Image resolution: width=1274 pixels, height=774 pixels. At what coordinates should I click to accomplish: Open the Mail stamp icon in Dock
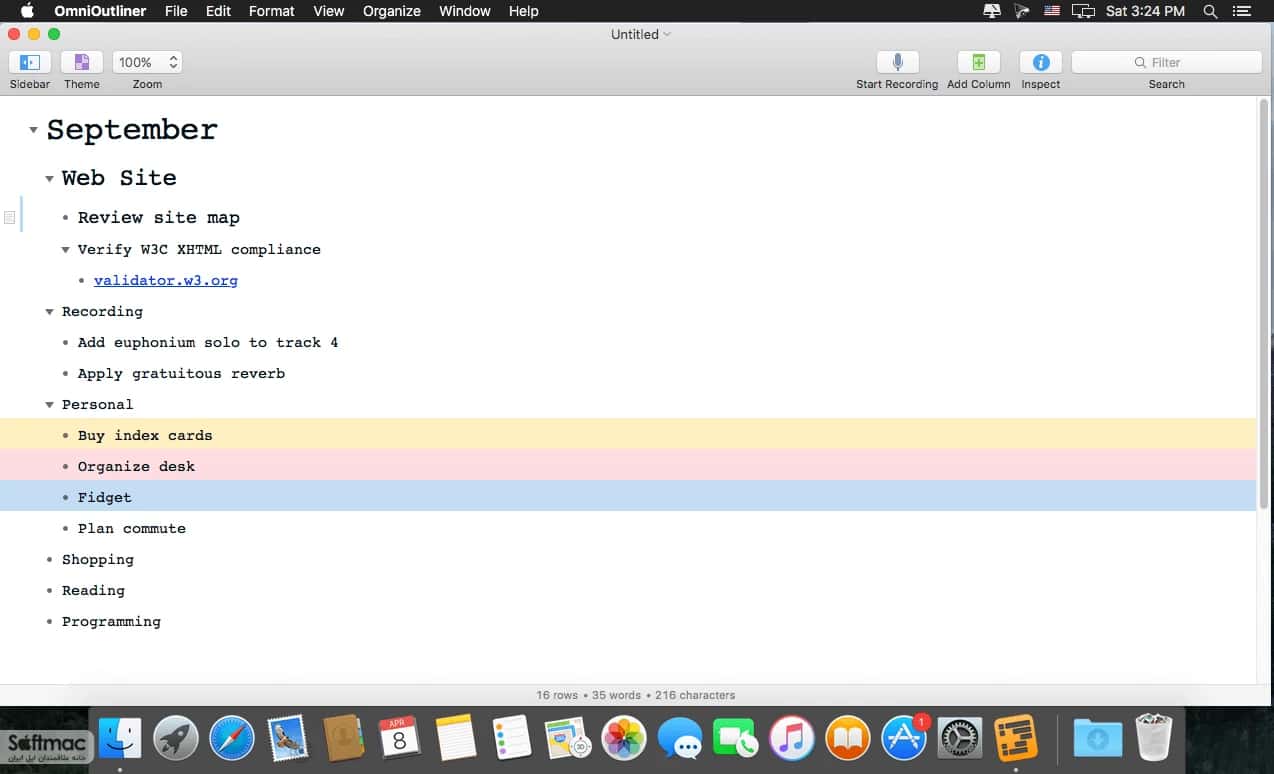288,739
